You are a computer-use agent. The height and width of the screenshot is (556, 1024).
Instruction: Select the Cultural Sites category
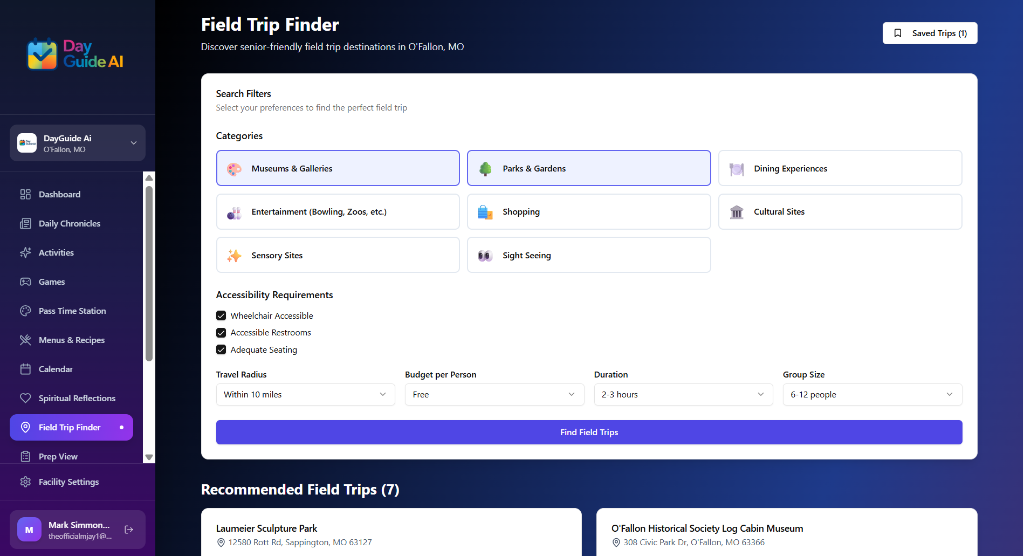(840, 212)
